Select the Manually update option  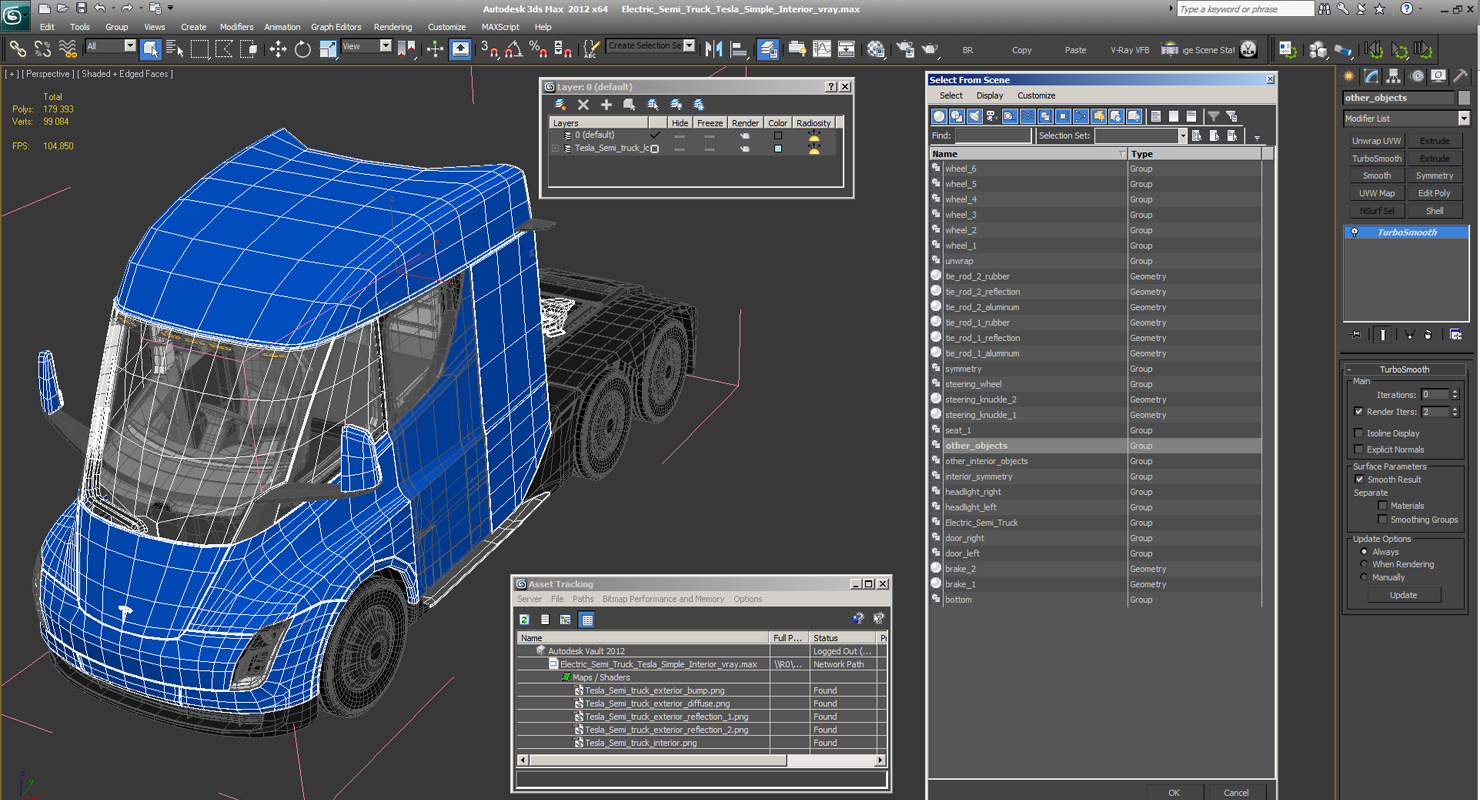point(1364,577)
